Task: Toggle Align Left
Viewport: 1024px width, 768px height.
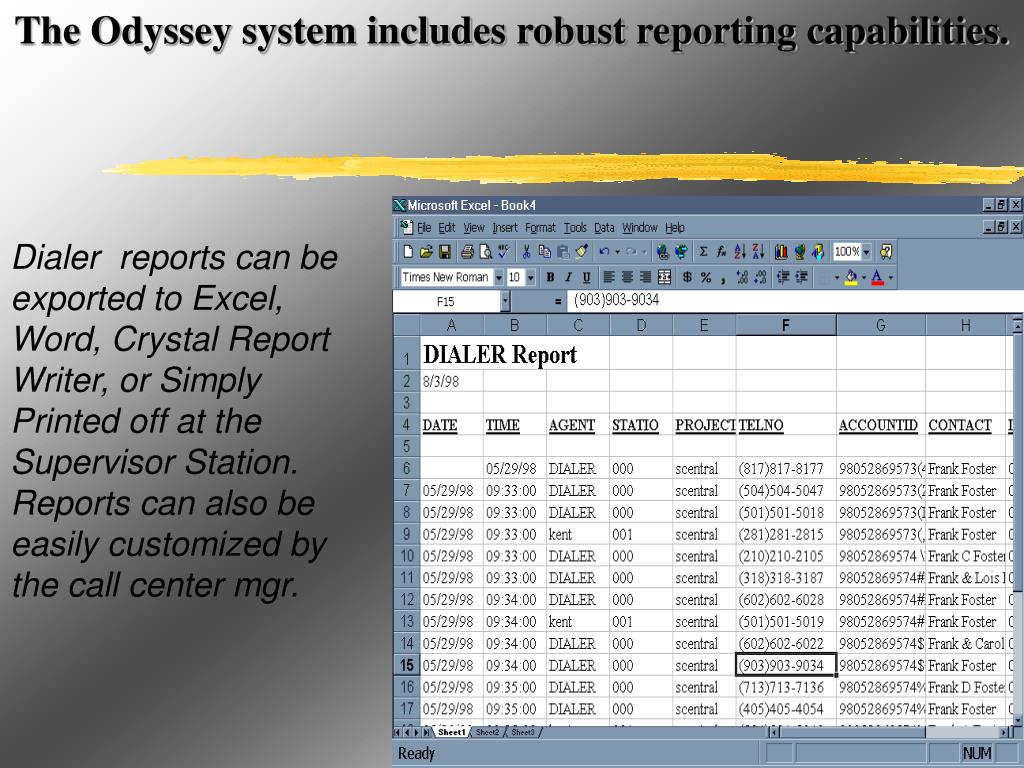Action: pyautogui.click(x=609, y=278)
